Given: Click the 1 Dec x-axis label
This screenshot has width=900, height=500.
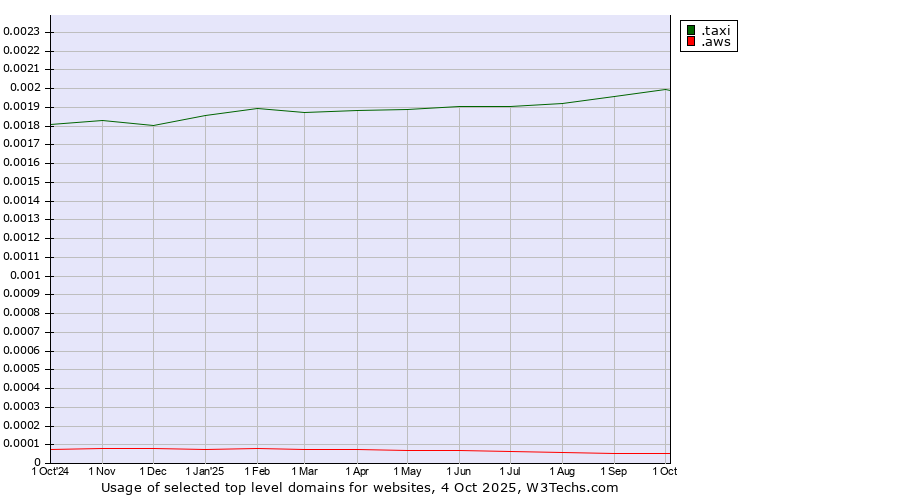Looking at the screenshot, I should point(153,471).
